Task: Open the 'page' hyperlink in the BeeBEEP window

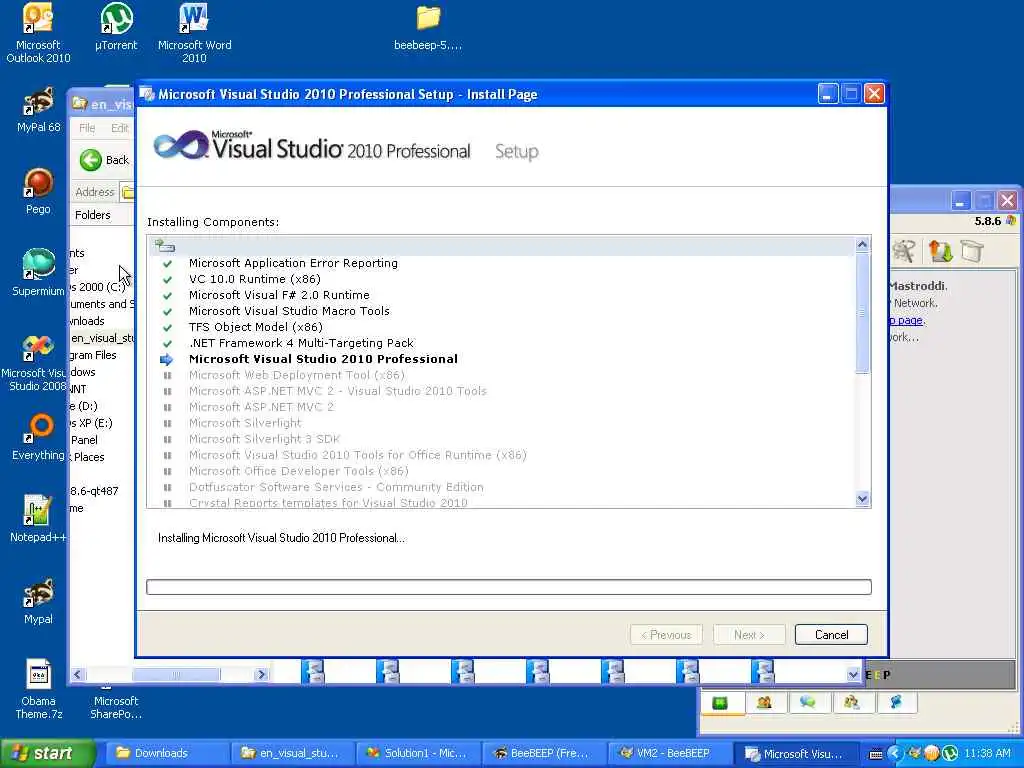Action: pos(907,321)
